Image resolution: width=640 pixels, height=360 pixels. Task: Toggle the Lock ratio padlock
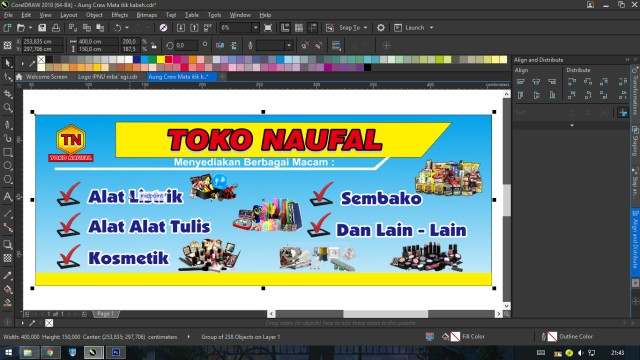tap(153, 45)
